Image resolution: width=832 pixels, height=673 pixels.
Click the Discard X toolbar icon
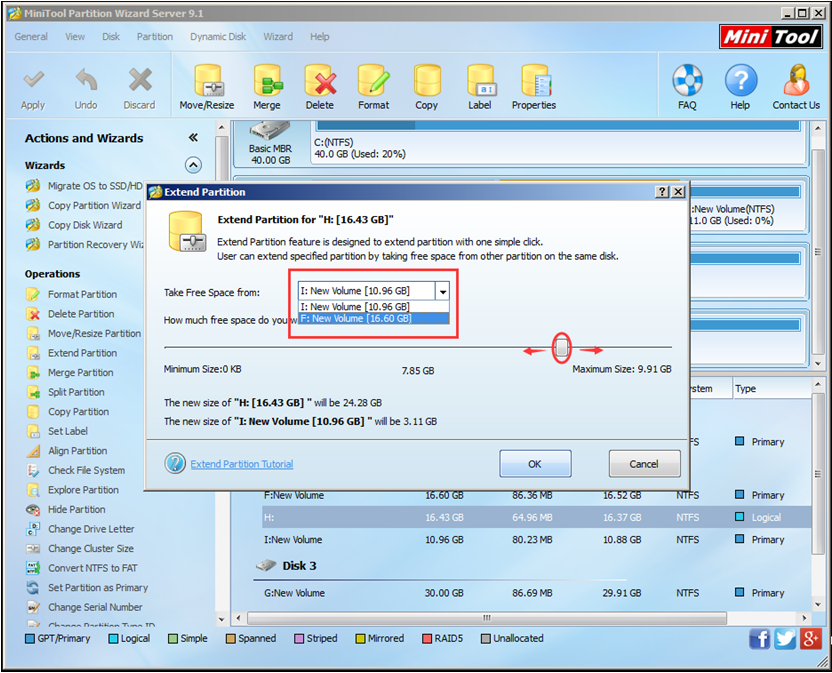click(140, 81)
